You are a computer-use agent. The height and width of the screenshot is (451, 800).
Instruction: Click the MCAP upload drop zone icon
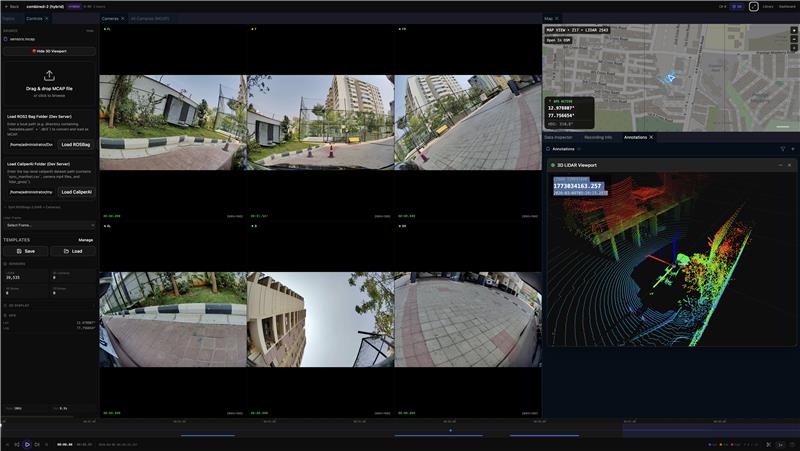click(49, 75)
